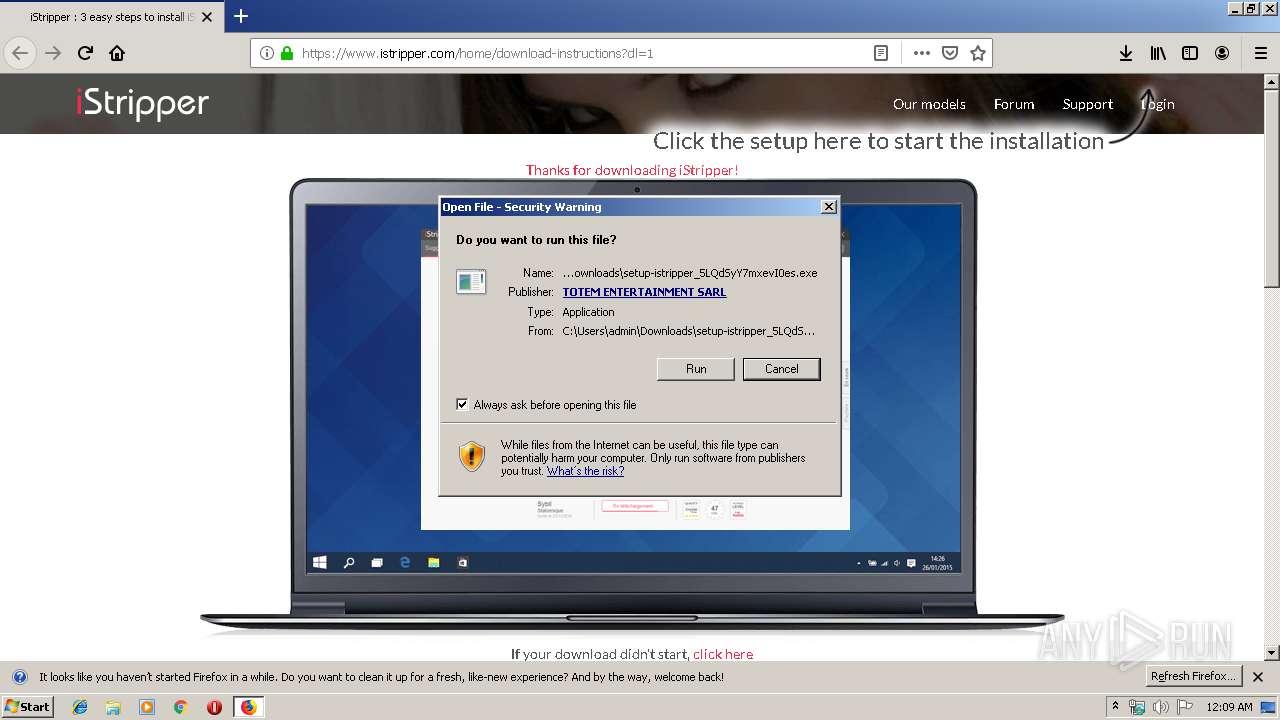Open the Firefox downloads panel

point(1126,53)
